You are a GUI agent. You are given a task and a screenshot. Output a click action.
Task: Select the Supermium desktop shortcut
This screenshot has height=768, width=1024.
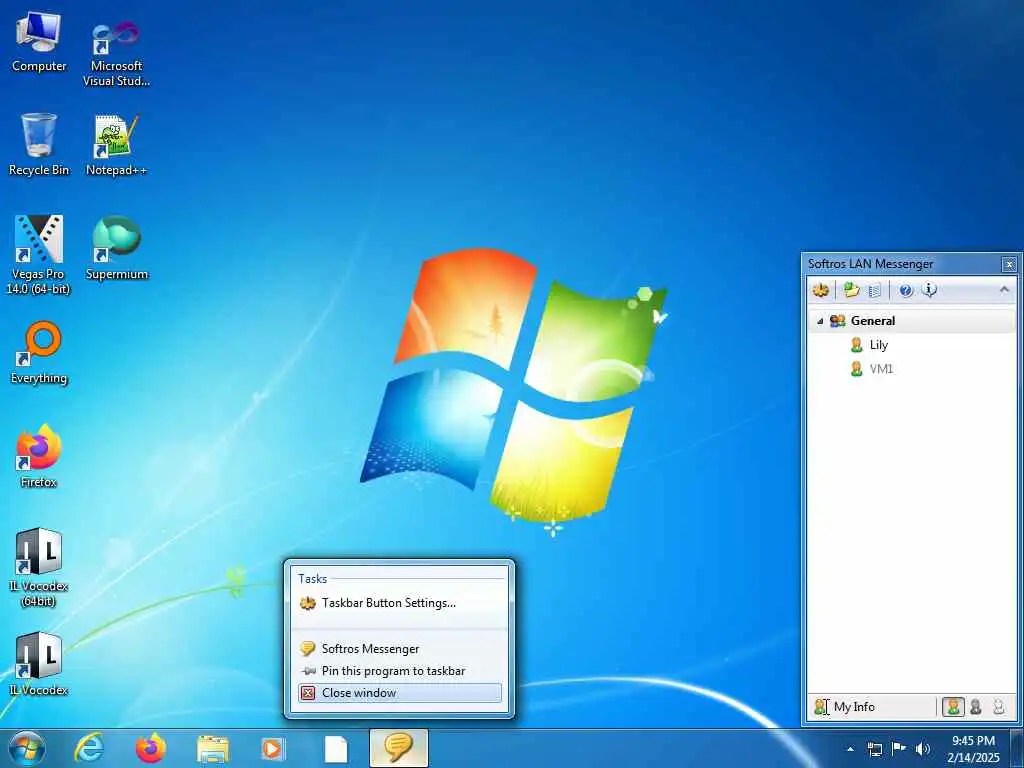coord(116,248)
